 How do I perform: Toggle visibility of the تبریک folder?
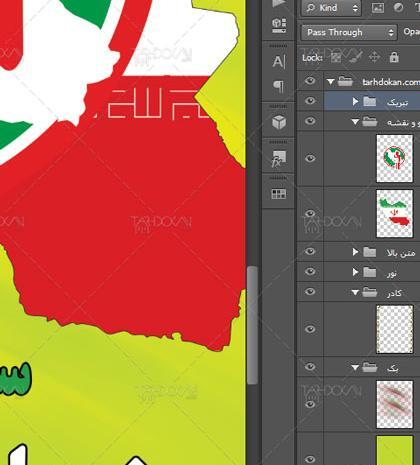[310, 101]
